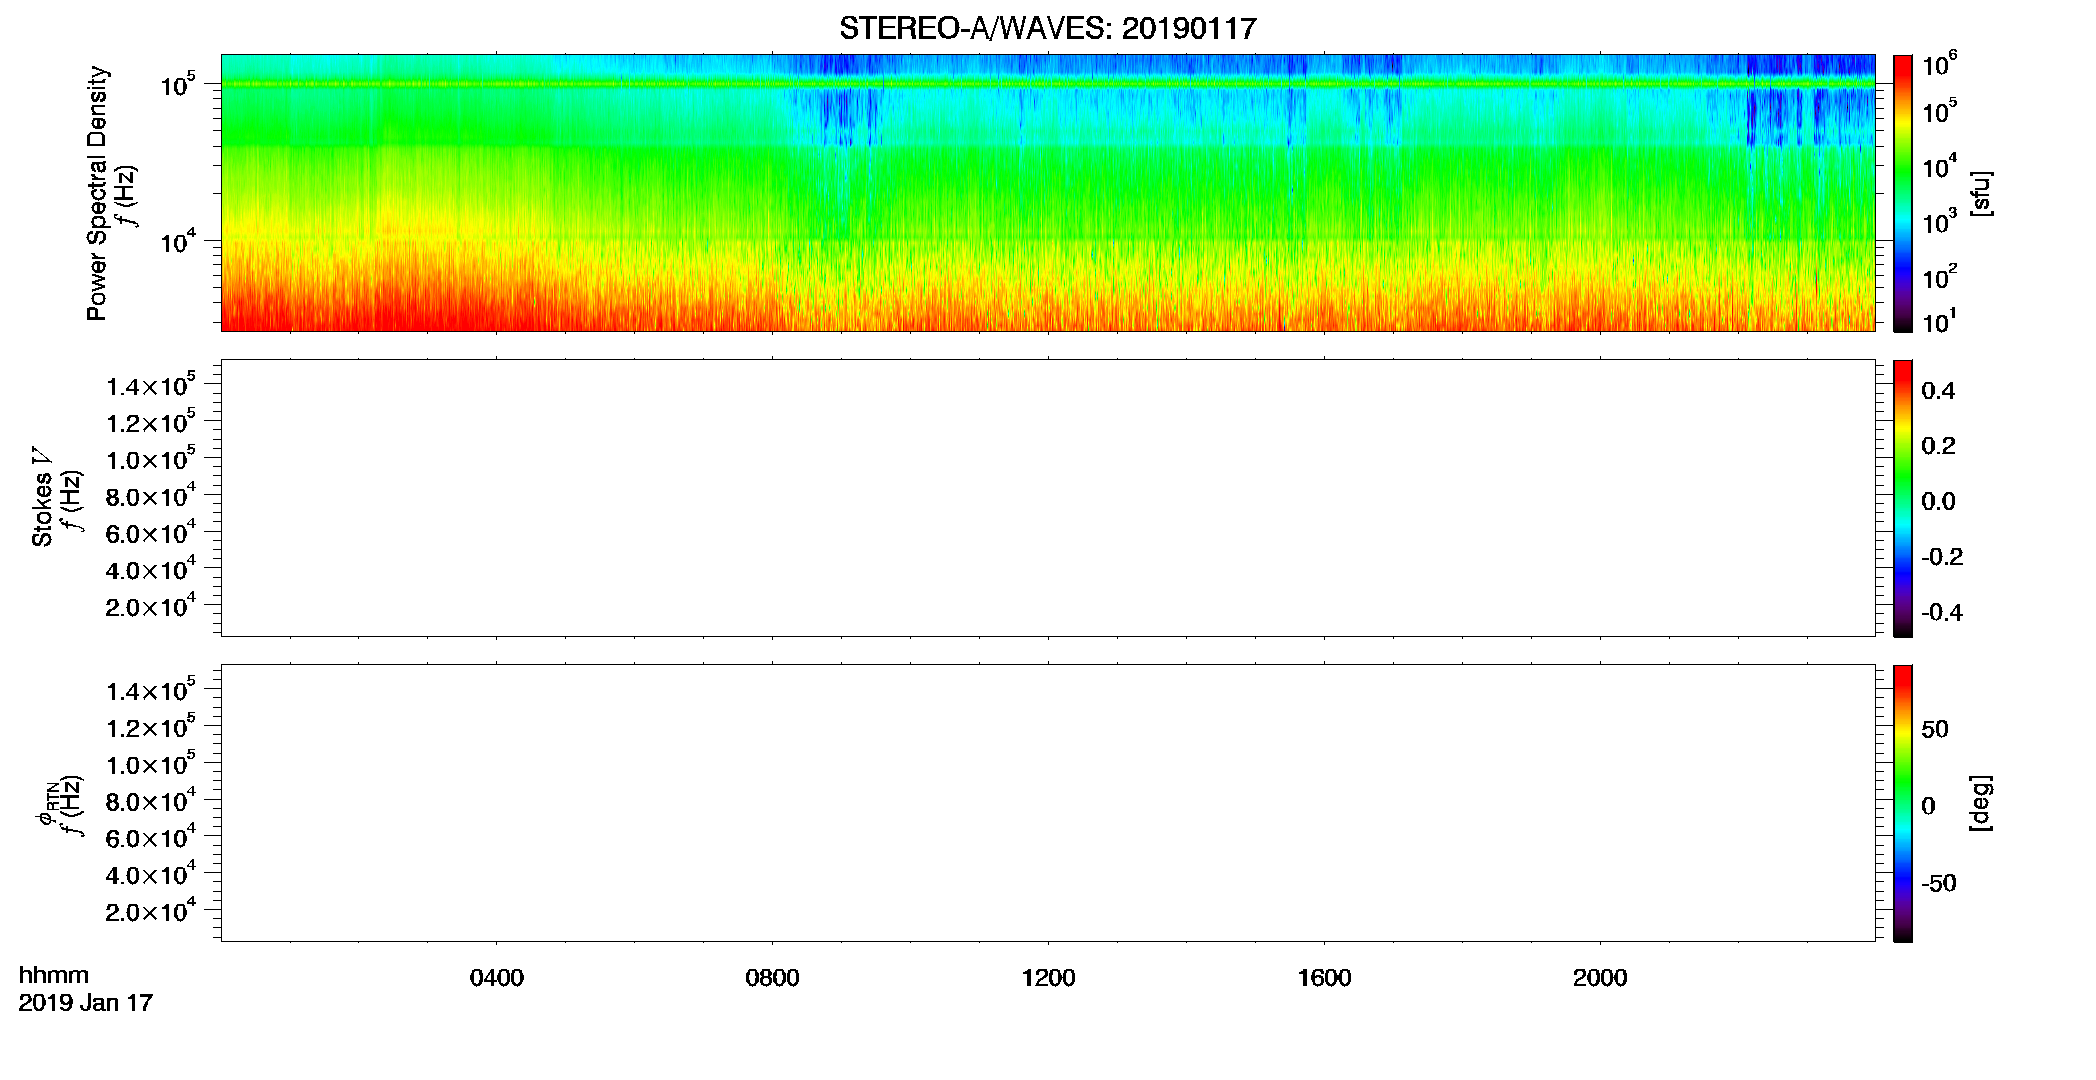The width and height of the screenshot is (2096, 1080).
Task: Select the 0800 time axis label
Action: pos(772,978)
